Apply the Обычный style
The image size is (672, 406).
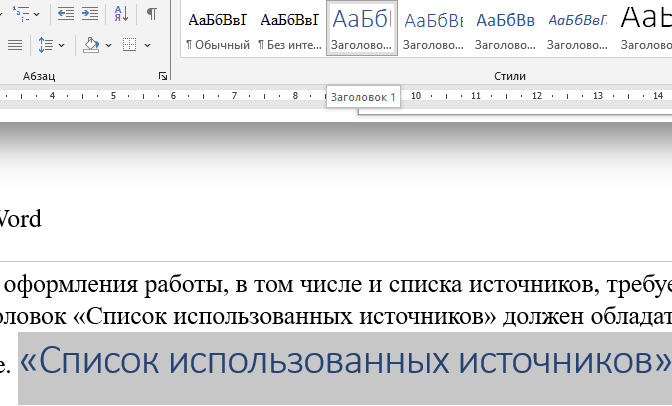click(217, 28)
